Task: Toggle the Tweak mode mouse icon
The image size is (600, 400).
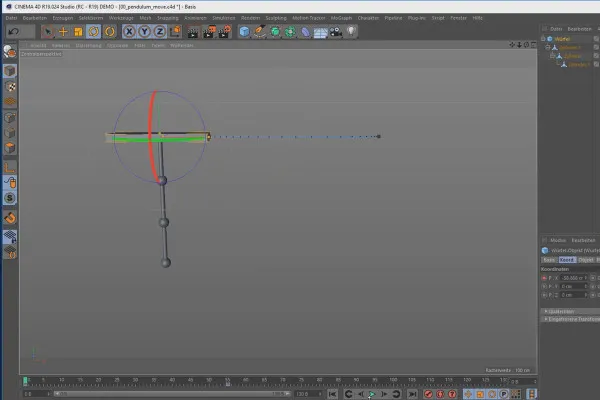Action: point(10,183)
